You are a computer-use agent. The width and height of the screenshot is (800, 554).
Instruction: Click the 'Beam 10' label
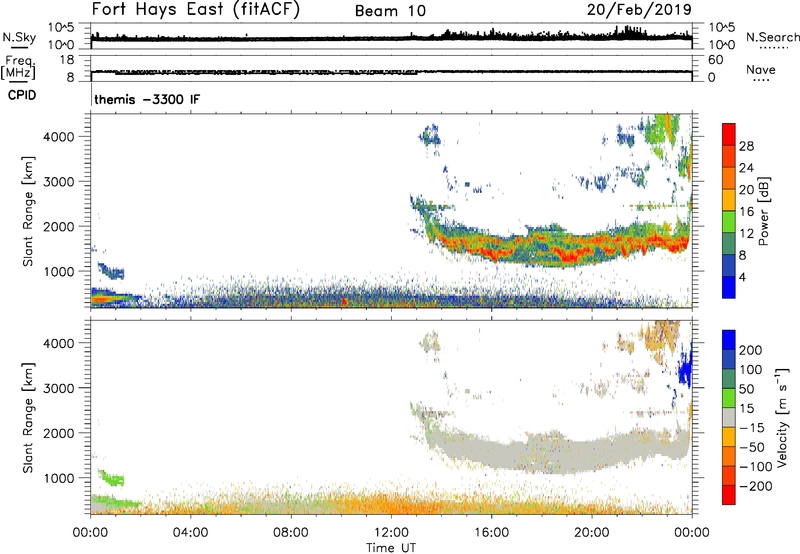pos(390,11)
